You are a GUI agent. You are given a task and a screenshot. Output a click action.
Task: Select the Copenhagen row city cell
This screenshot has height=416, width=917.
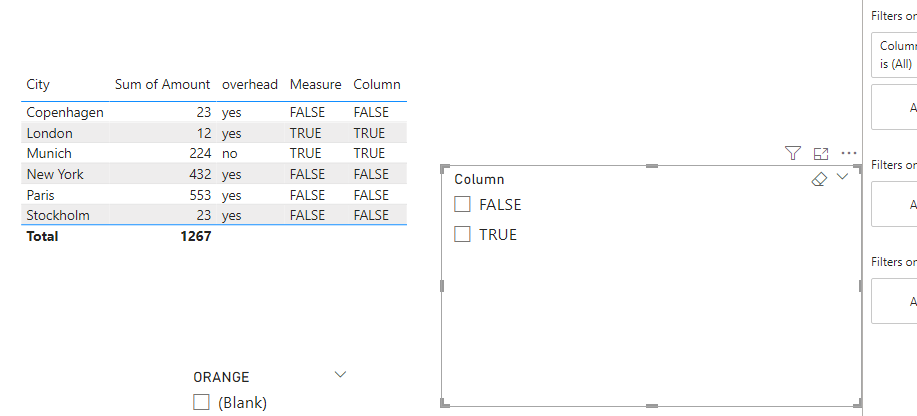[65, 112]
